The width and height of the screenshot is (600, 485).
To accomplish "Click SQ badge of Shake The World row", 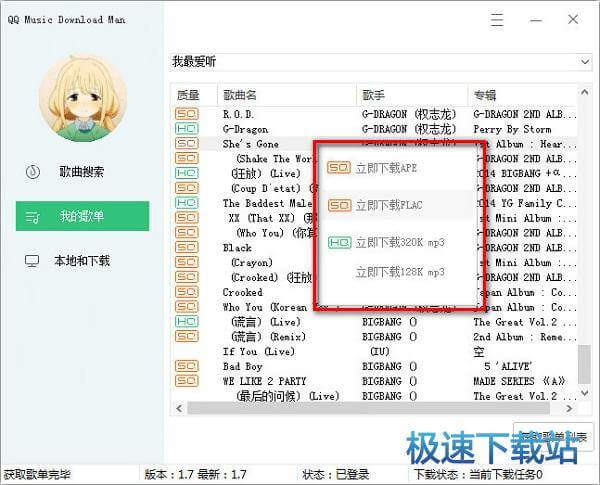I will click(x=187, y=158).
